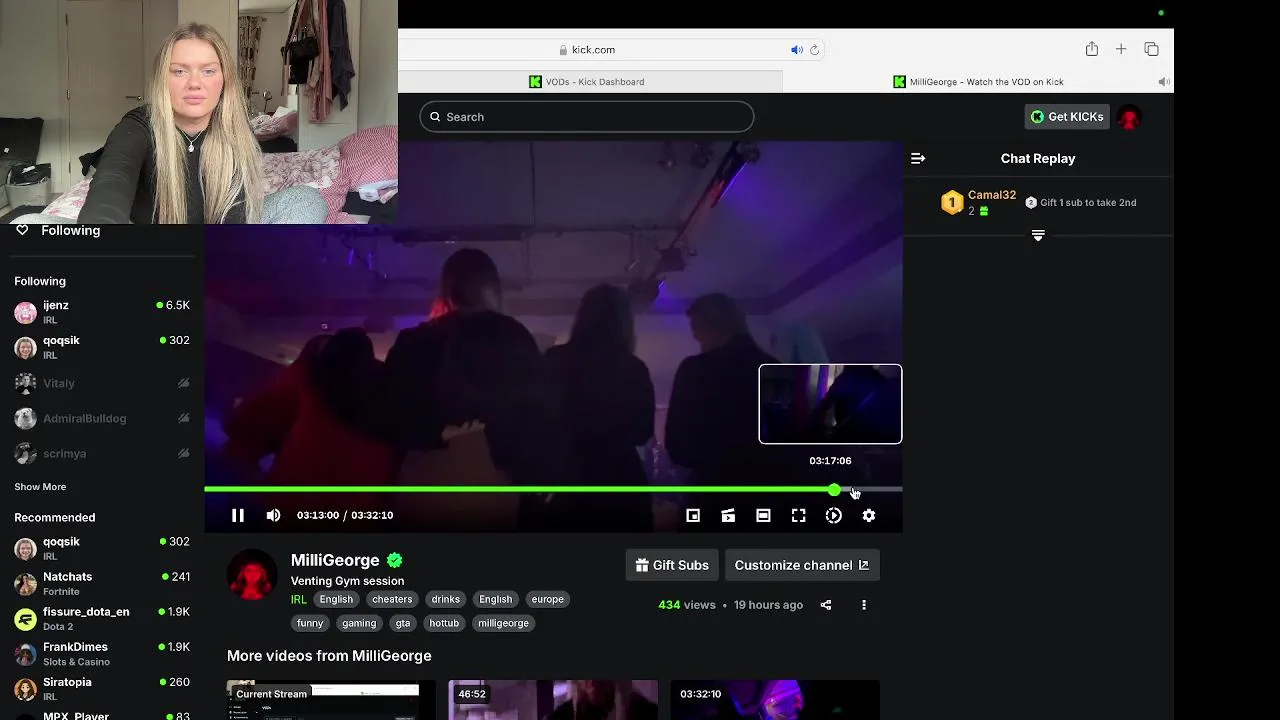Toggle theater mode in the player

click(763, 515)
